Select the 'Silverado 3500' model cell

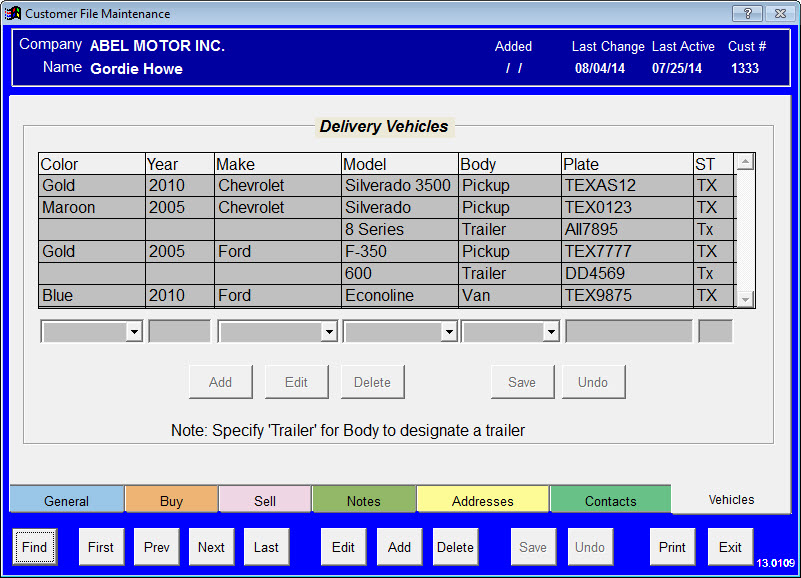399,186
